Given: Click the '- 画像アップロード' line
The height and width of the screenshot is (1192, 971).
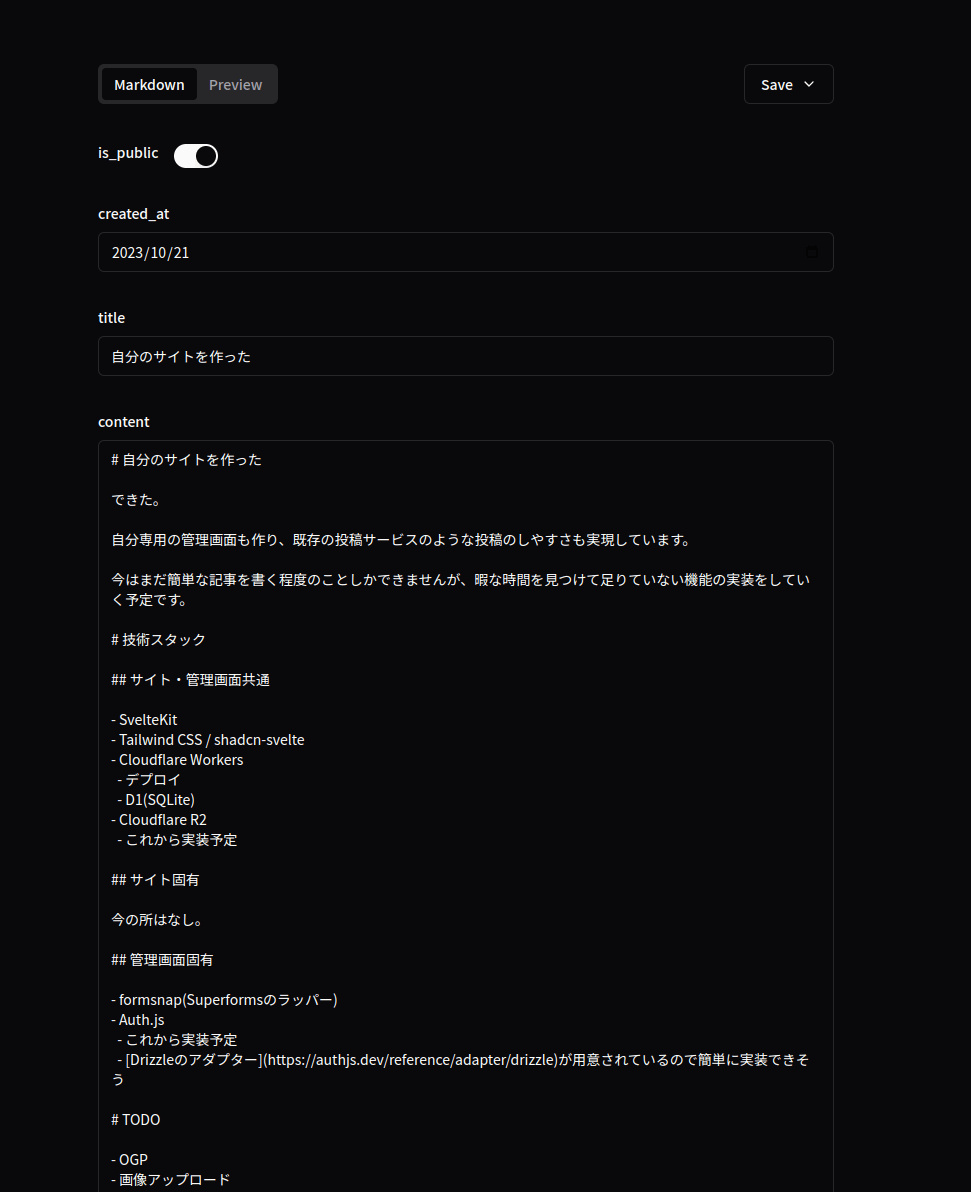Looking at the screenshot, I should tap(170, 1180).
